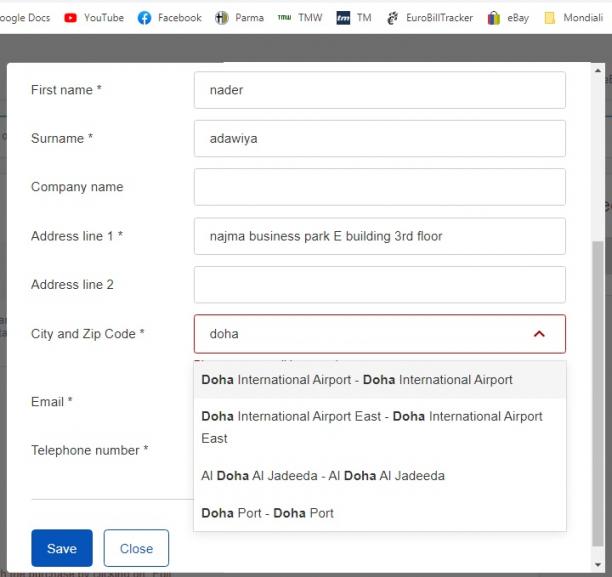Open the Parma bookmark icon
612x577 pixels.
[222, 18]
